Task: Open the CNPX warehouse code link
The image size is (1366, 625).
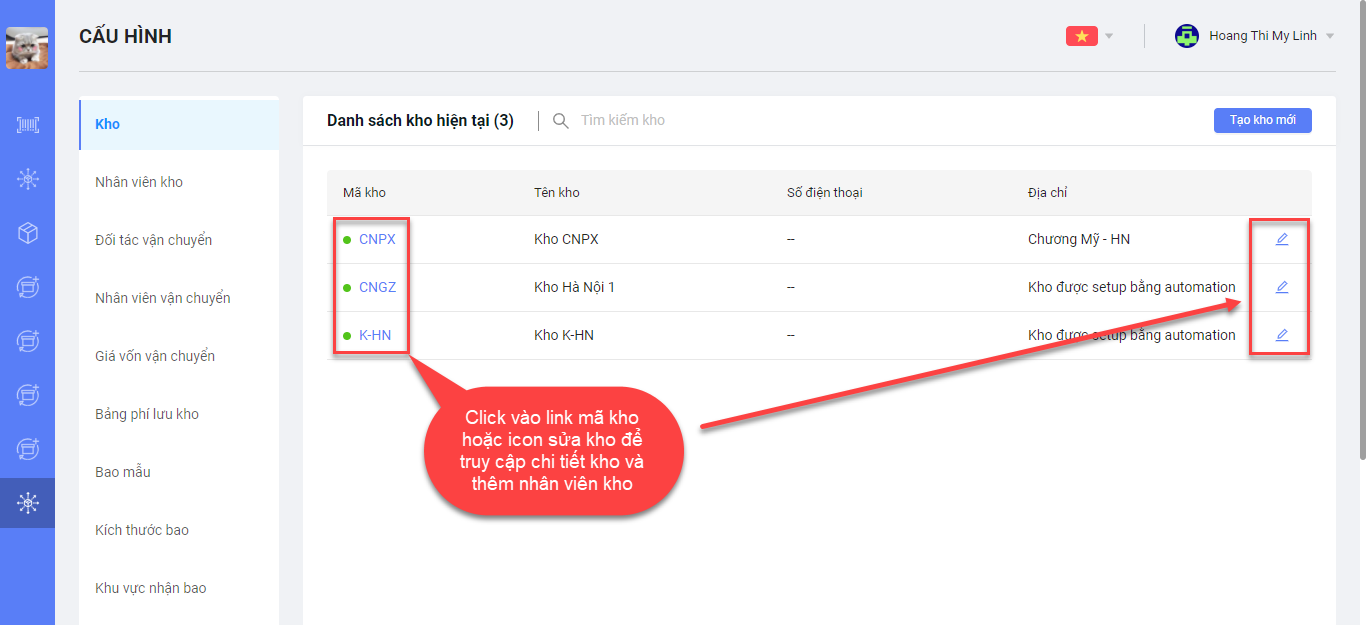Action: (377, 239)
